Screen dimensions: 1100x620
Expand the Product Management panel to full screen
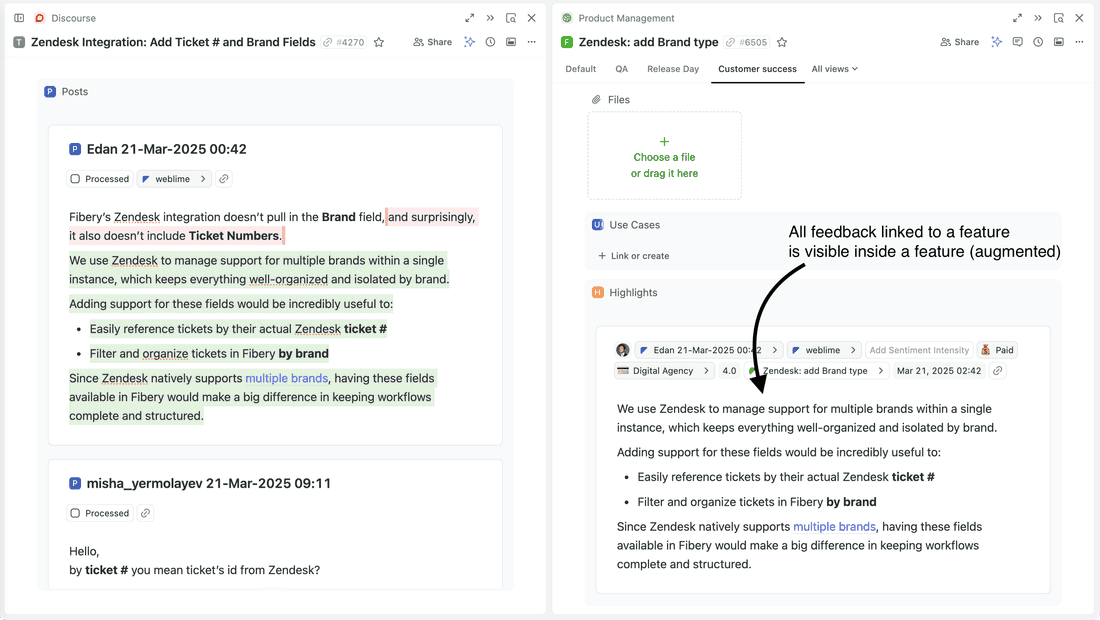tap(1016, 18)
